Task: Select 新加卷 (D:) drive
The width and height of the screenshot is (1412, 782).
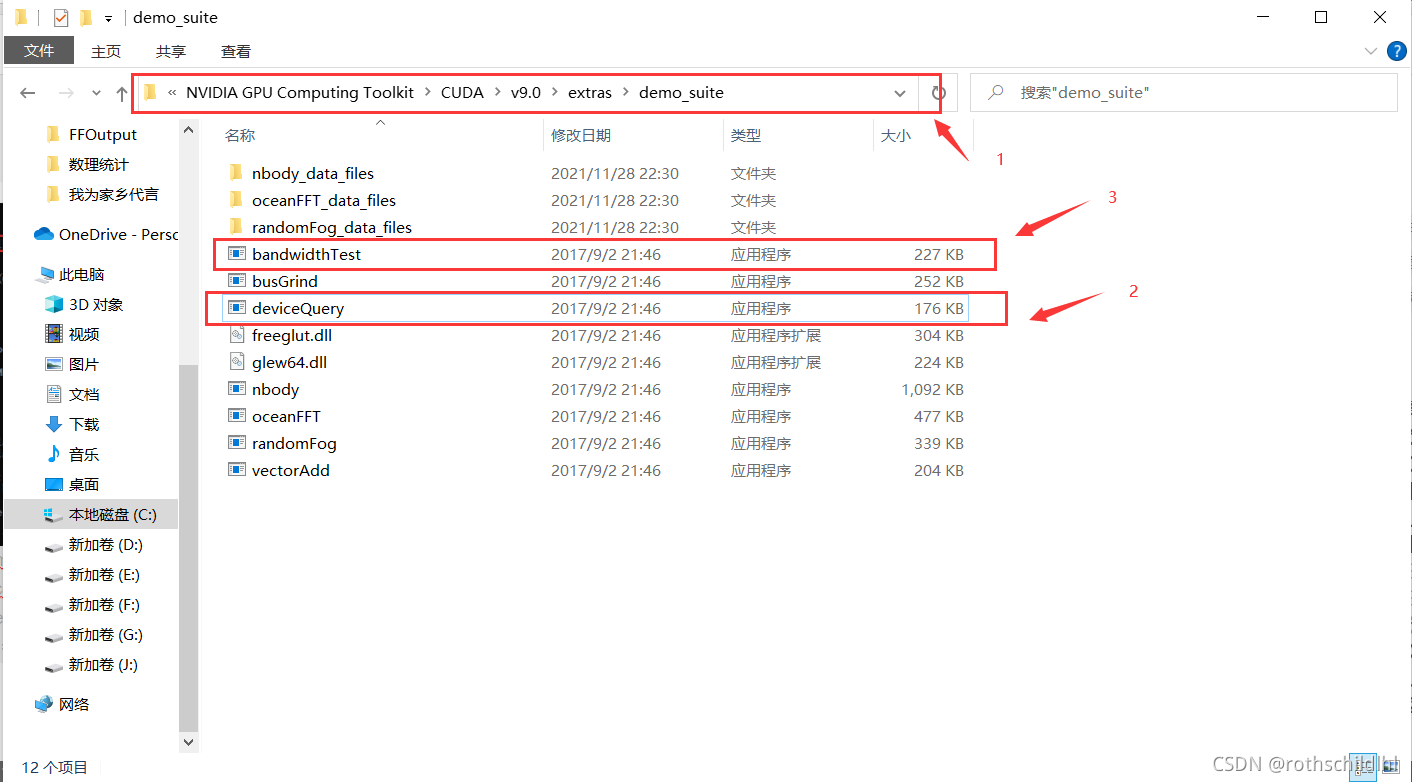Action: 94,544
